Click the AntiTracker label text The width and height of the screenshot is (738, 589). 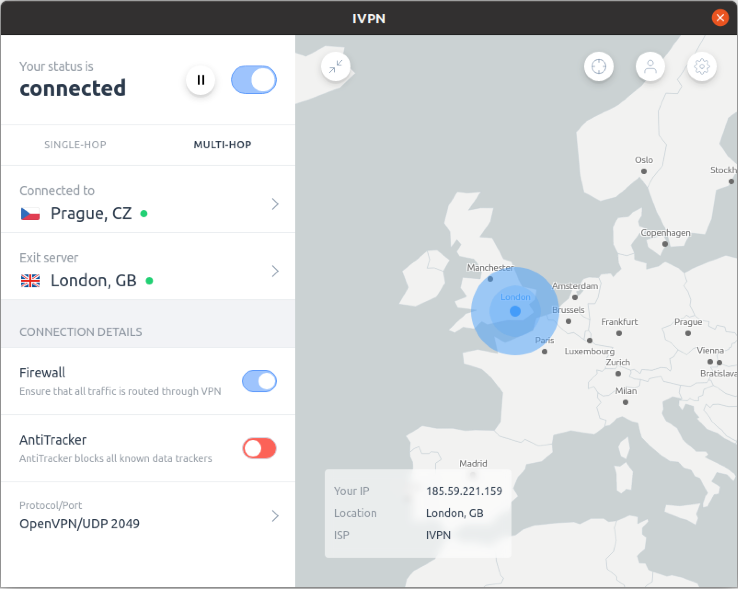(x=53, y=440)
